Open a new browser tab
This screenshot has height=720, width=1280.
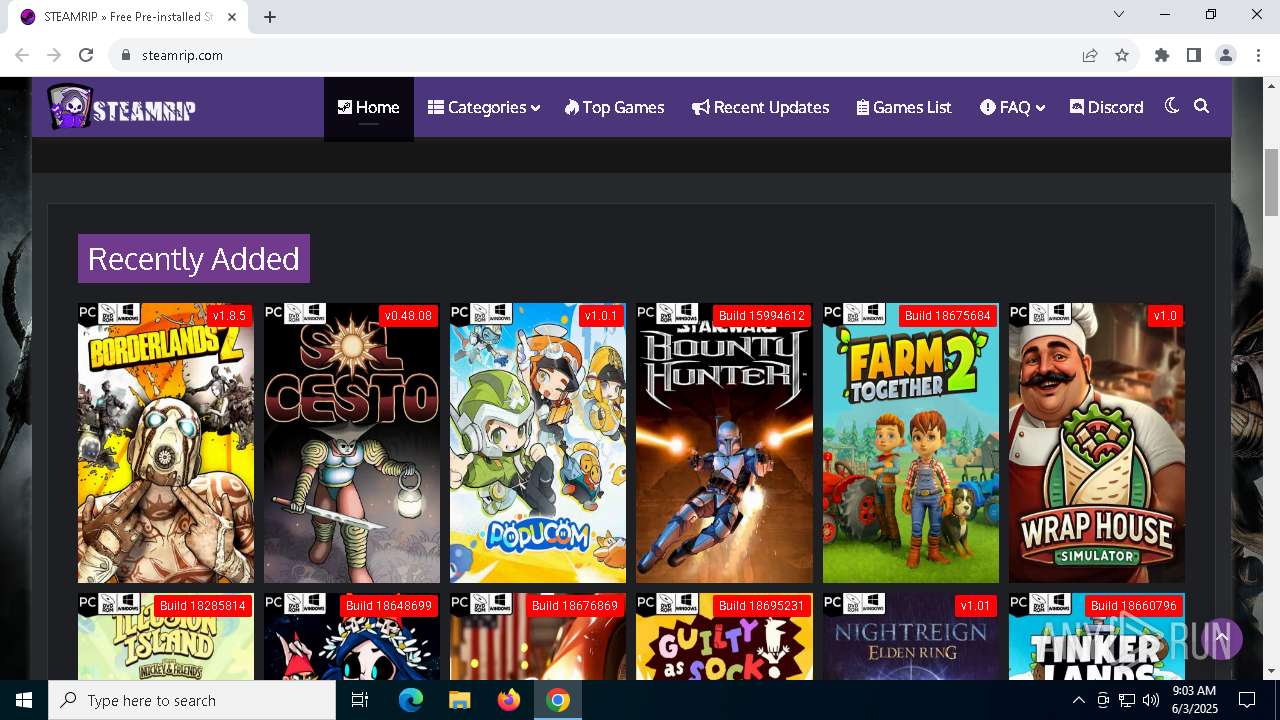pyautogui.click(x=270, y=17)
